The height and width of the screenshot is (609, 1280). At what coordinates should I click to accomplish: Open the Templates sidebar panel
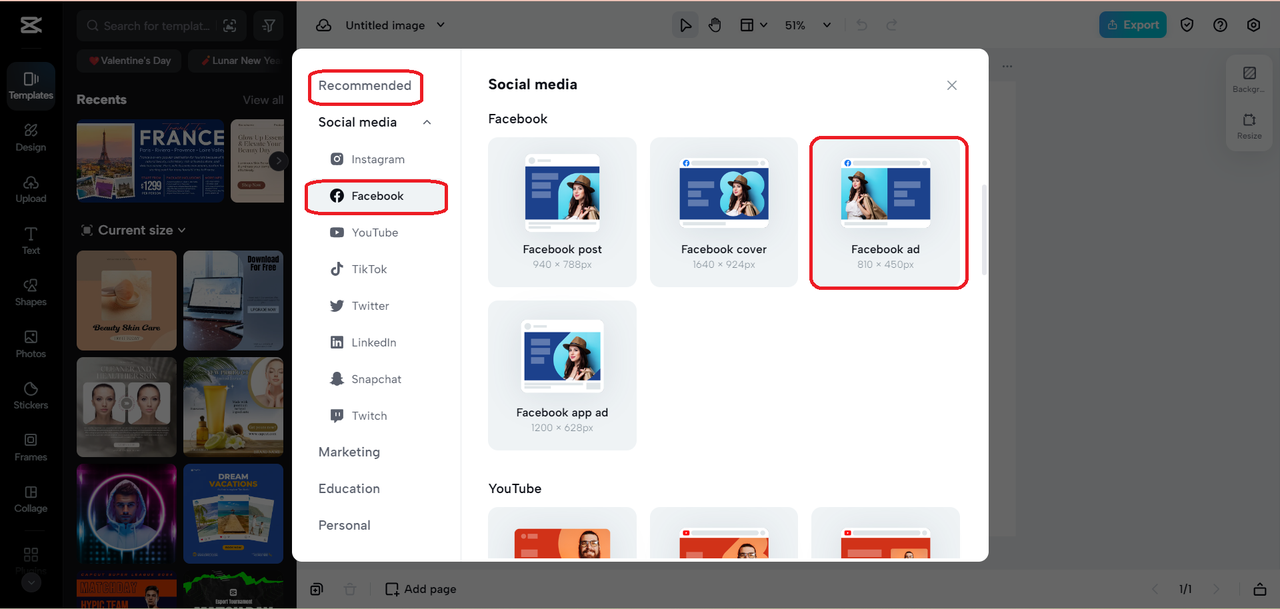tap(31, 85)
